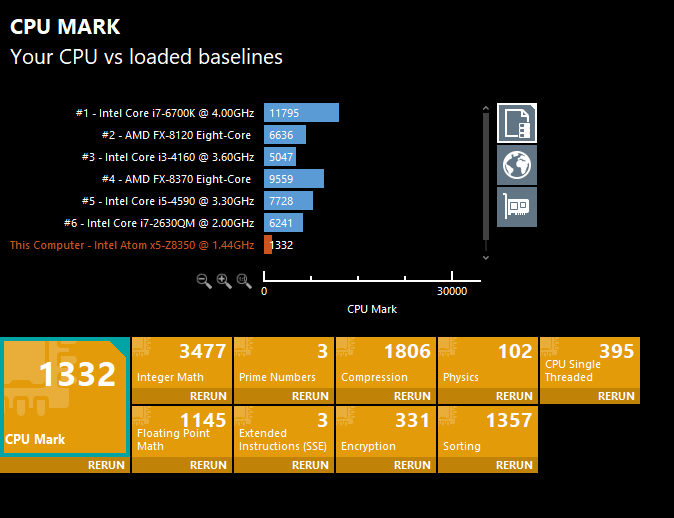Image resolution: width=674 pixels, height=518 pixels.
Task: Click label '#2 - AMD FX-8120 Eight-Core'
Action: click(x=176, y=135)
